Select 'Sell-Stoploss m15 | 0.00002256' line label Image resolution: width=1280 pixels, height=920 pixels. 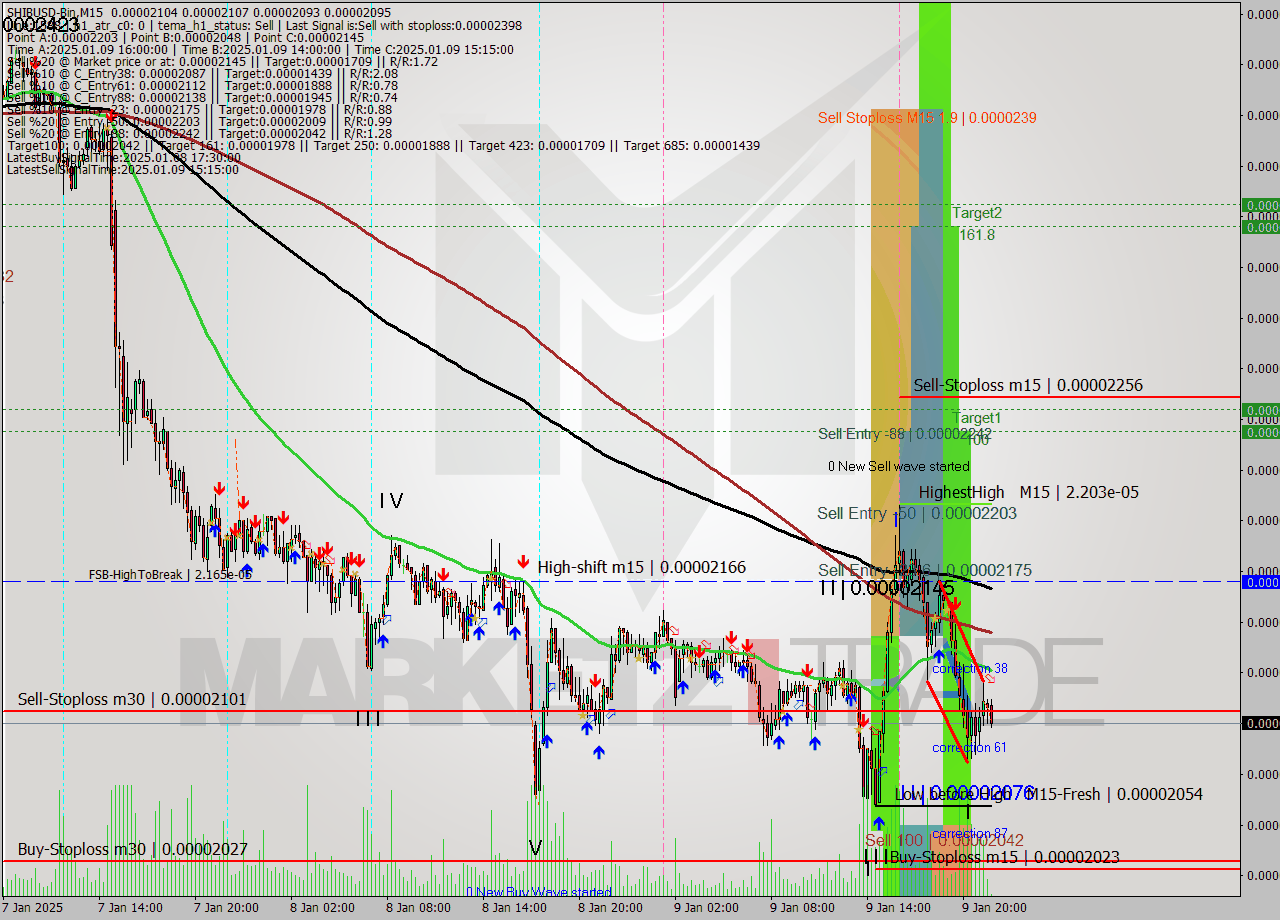(x=1028, y=385)
